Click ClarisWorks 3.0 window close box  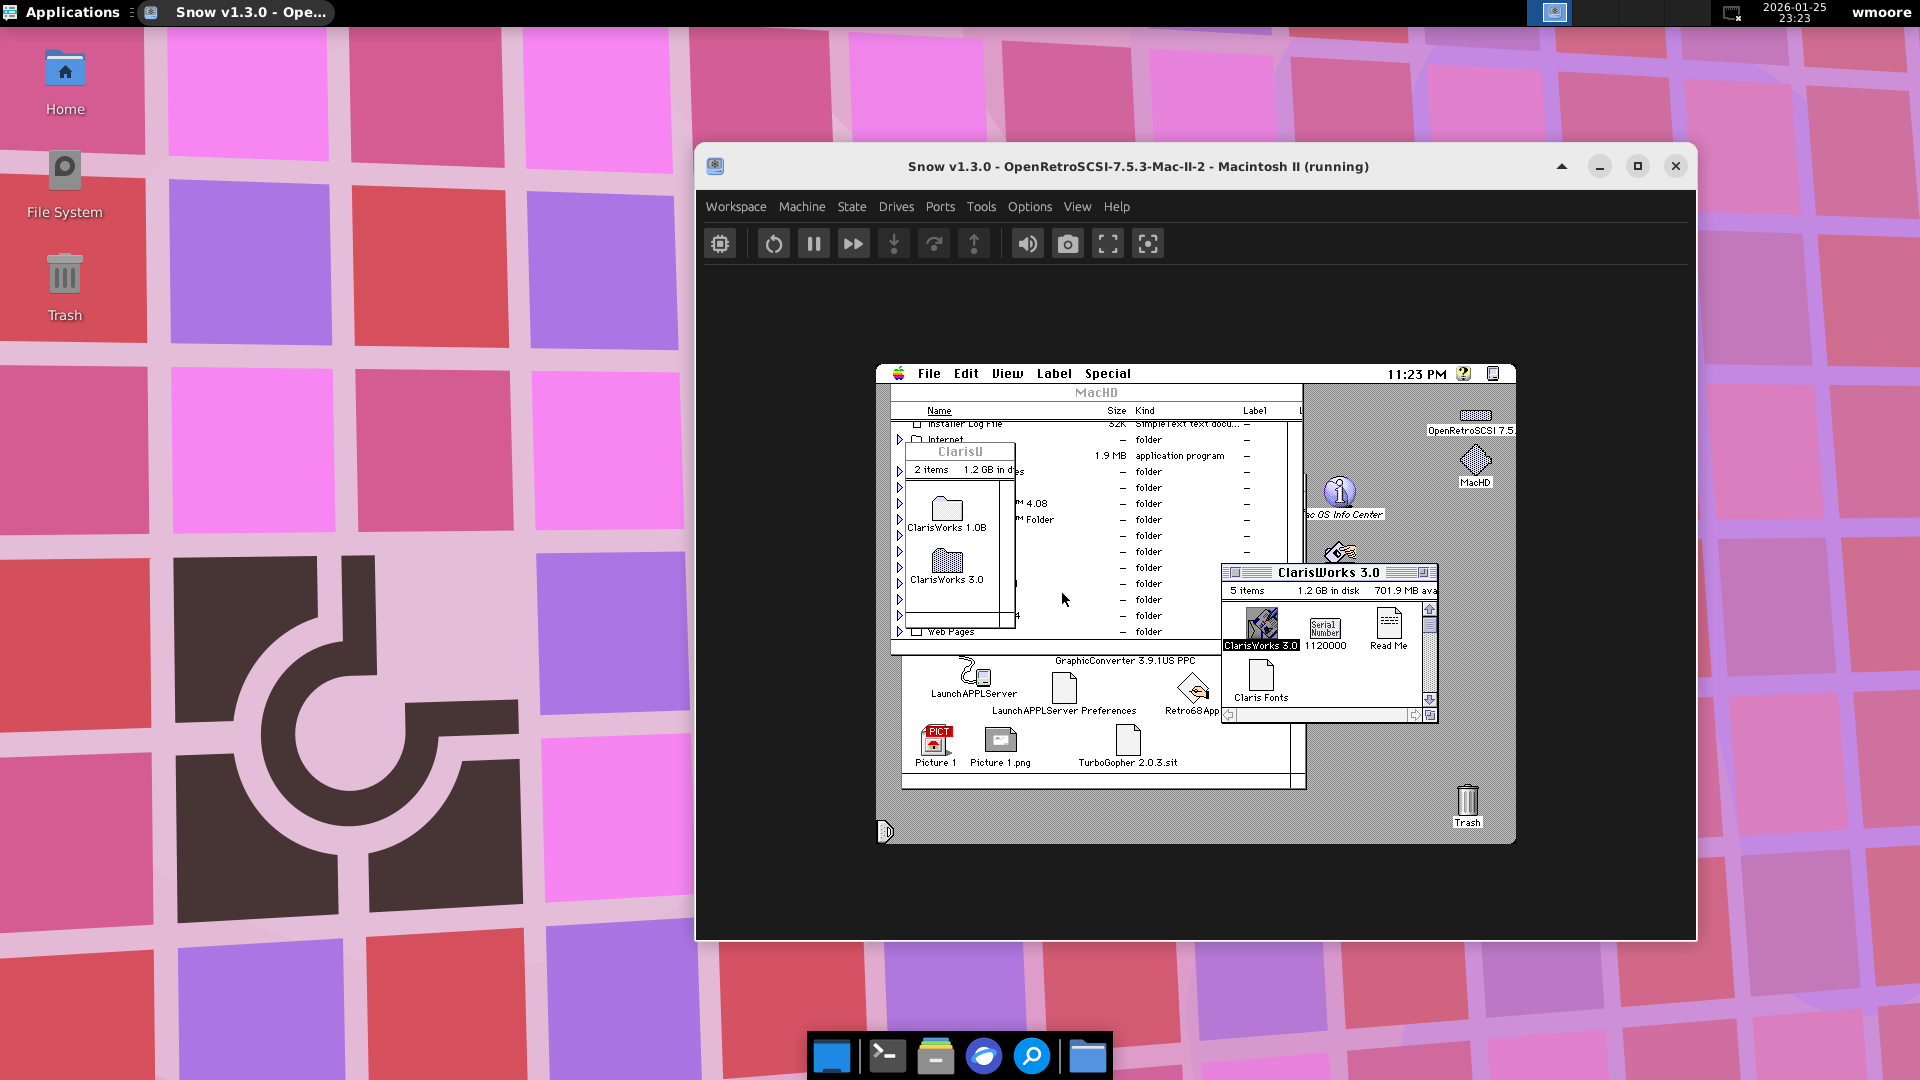point(1235,573)
